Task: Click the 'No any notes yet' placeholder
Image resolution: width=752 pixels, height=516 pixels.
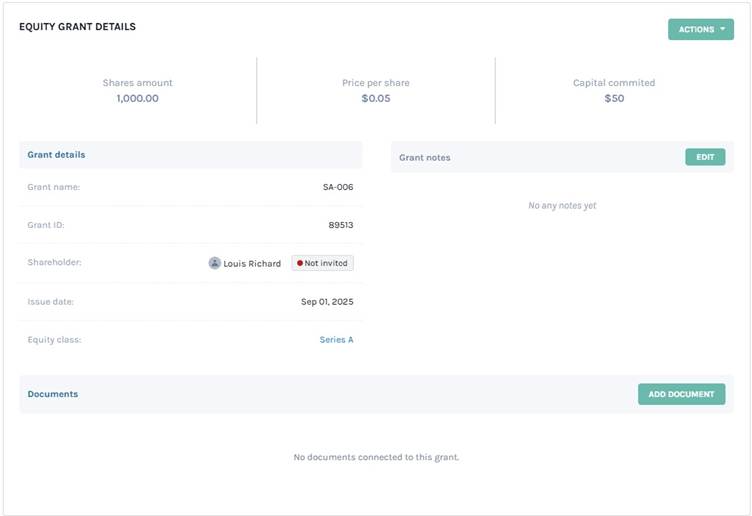Action: [x=561, y=206]
